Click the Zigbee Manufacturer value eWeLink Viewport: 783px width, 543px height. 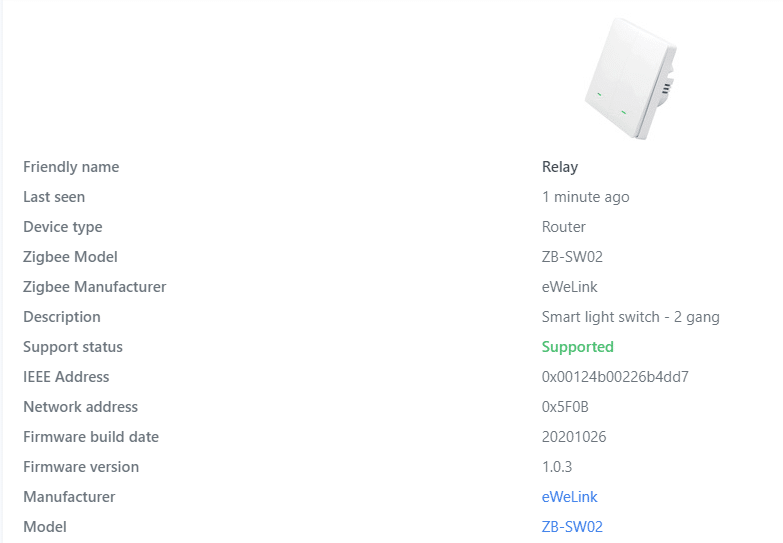click(569, 287)
